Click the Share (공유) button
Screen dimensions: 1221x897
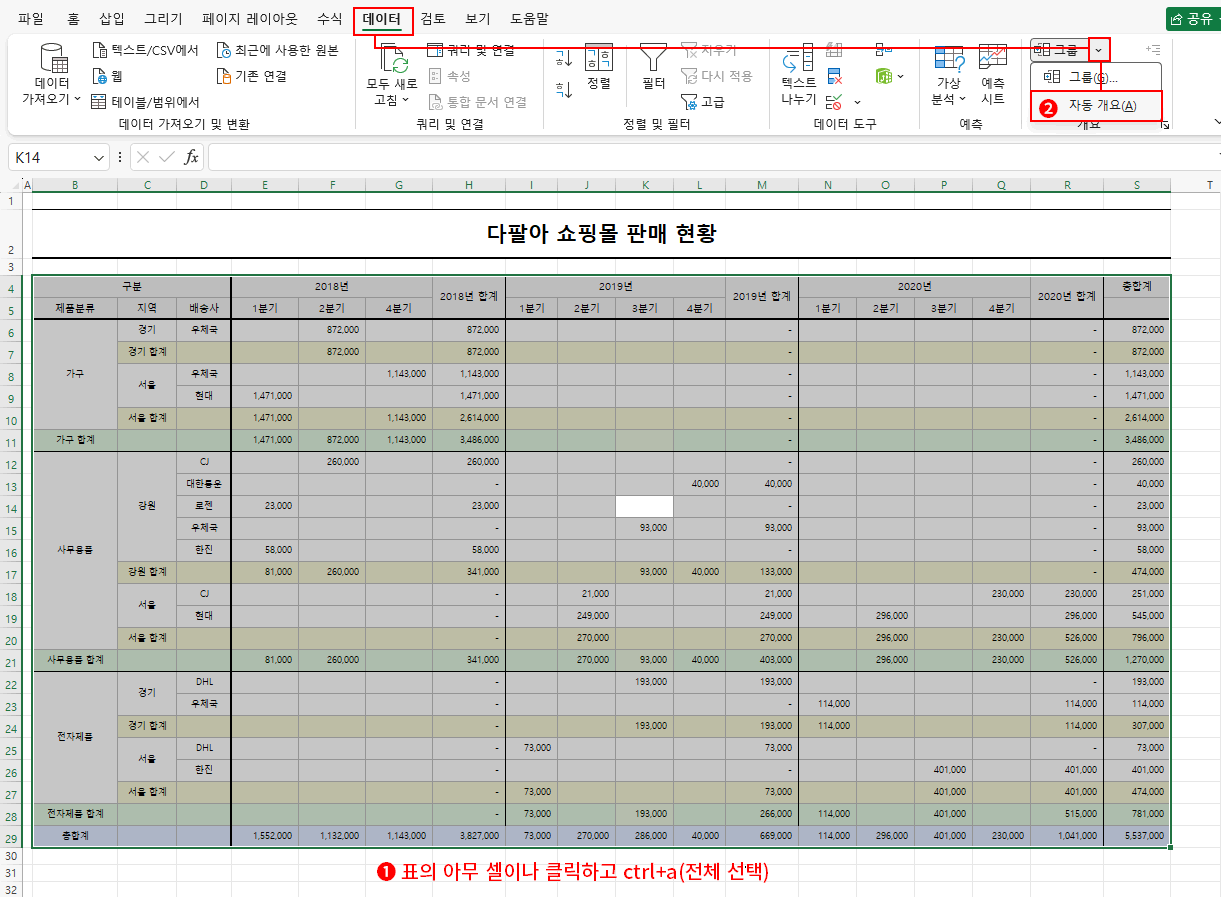coord(1192,19)
